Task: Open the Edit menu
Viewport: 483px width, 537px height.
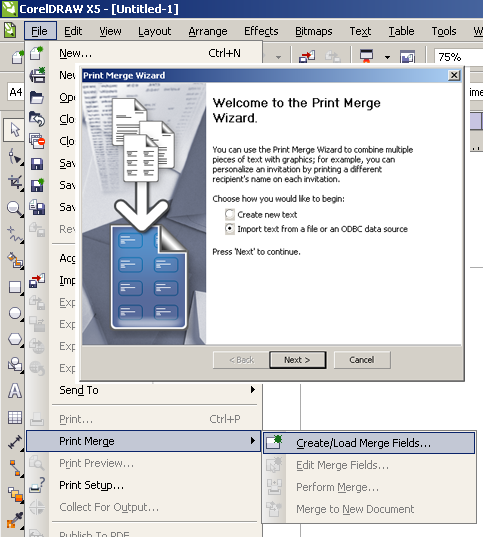Action: pyautogui.click(x=73, y=31)
